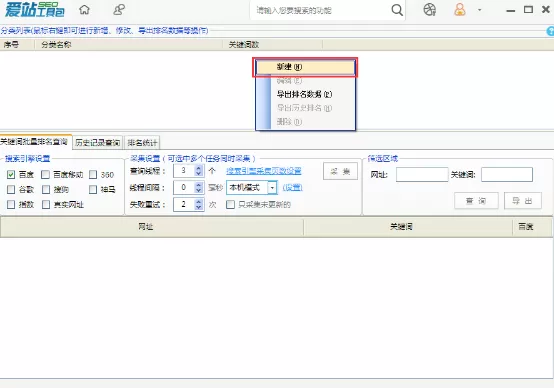Viewport: 554px width, 389px height.
Task: Click the 分类名称 column header
Action: (128, 45)
